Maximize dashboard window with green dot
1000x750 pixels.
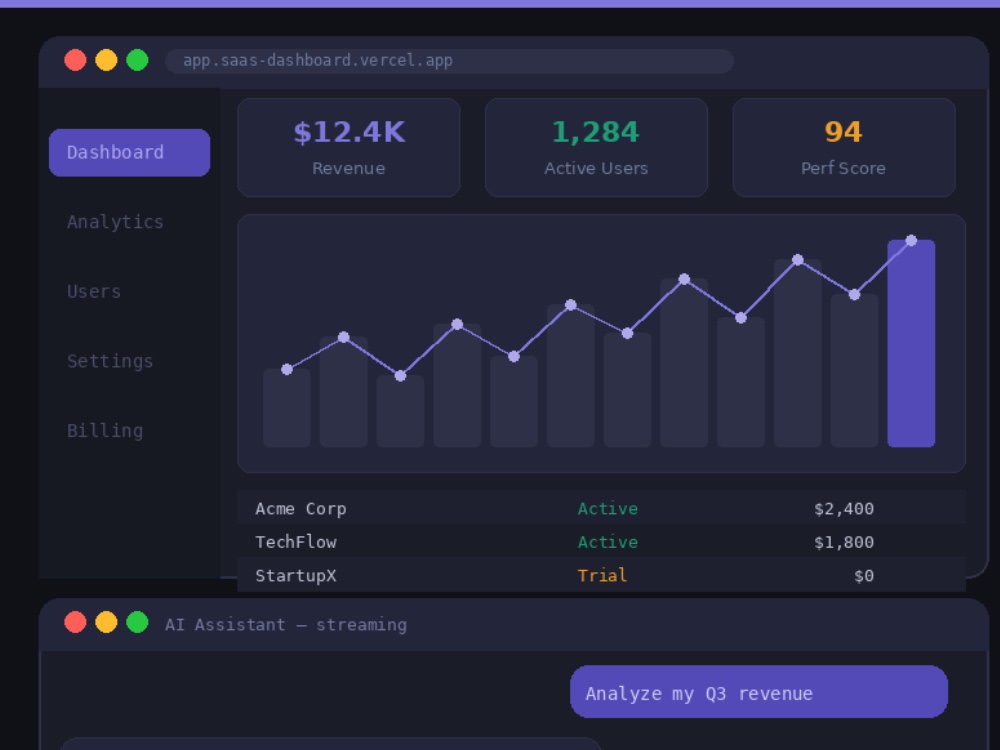137,60
